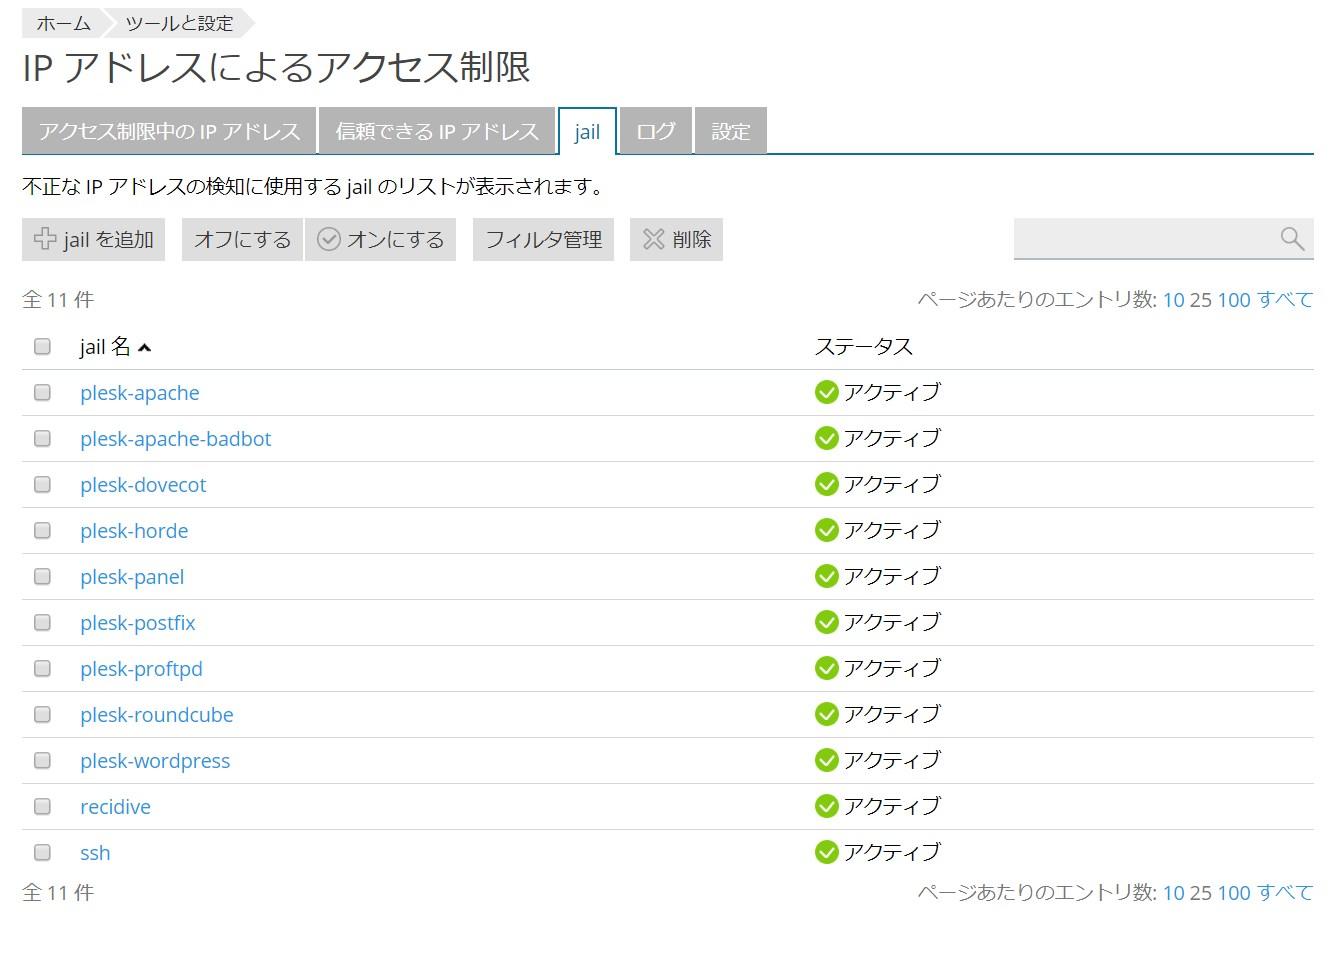
Task: Click the magnifier search icon
Action: coord(1292,238)
